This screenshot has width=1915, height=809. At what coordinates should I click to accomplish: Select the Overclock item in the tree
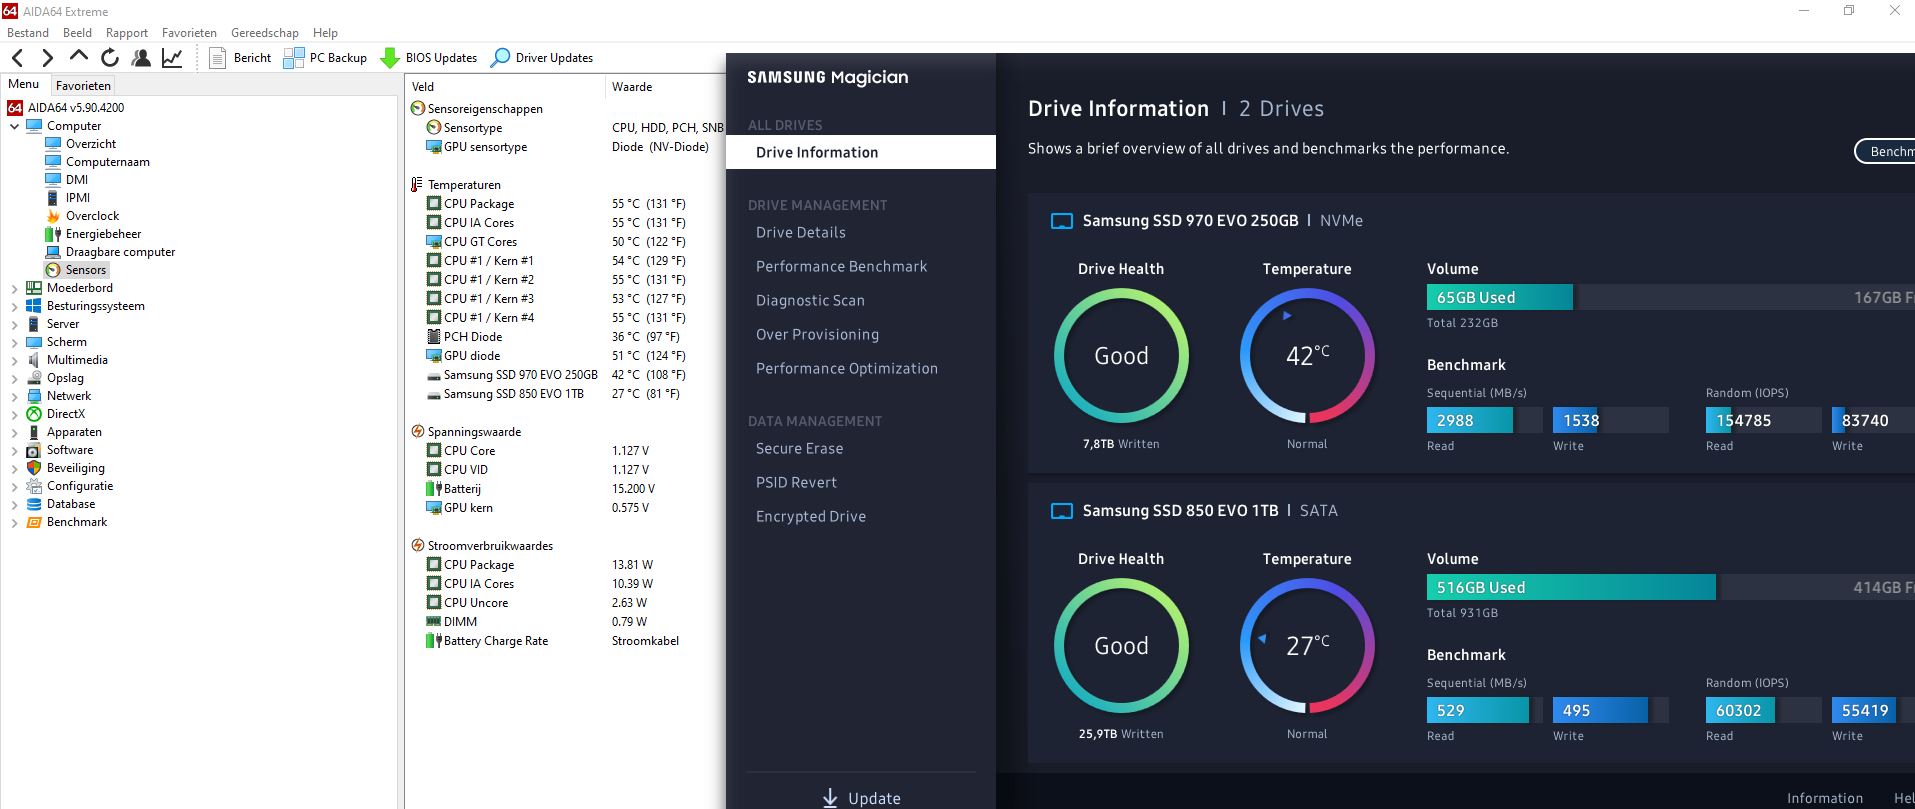(92, 216)
